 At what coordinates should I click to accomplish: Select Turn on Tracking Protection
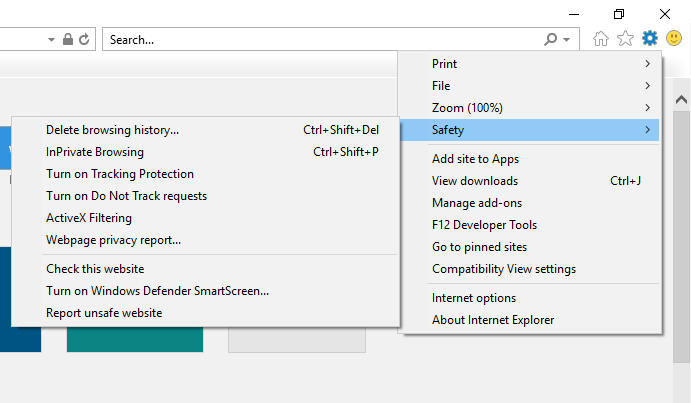(x=205, y=174)
